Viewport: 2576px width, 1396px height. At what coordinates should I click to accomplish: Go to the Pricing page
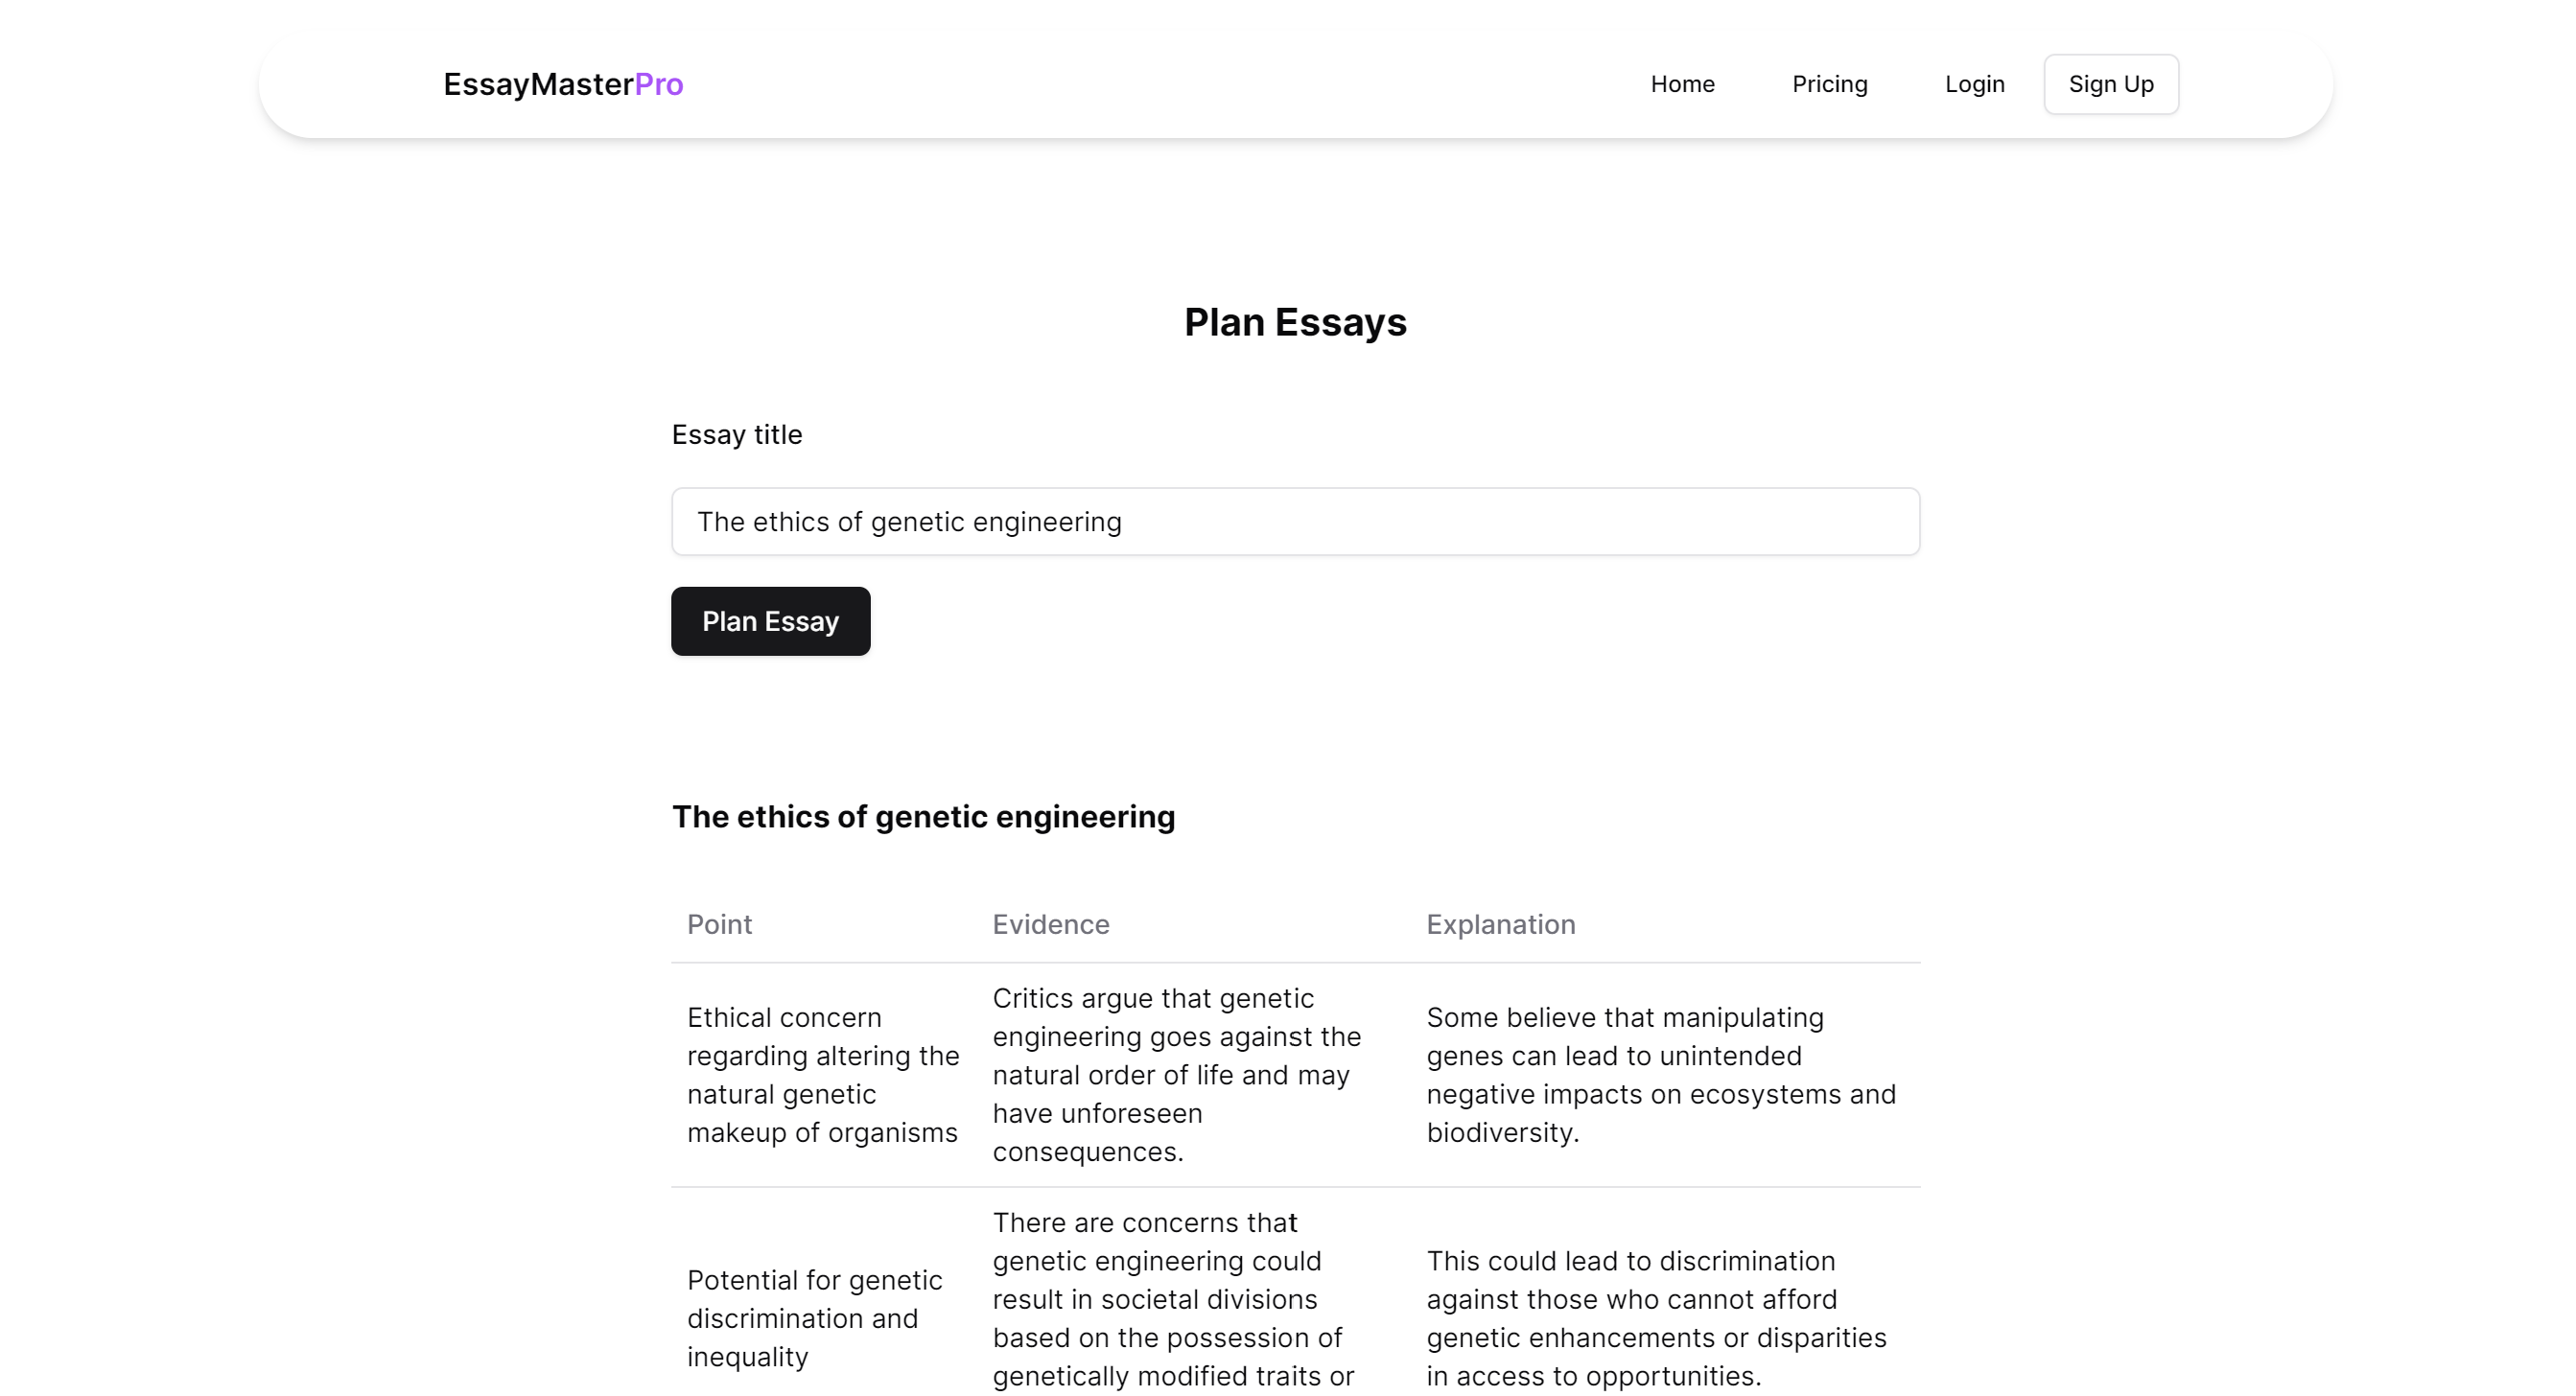coord(1829,84)
